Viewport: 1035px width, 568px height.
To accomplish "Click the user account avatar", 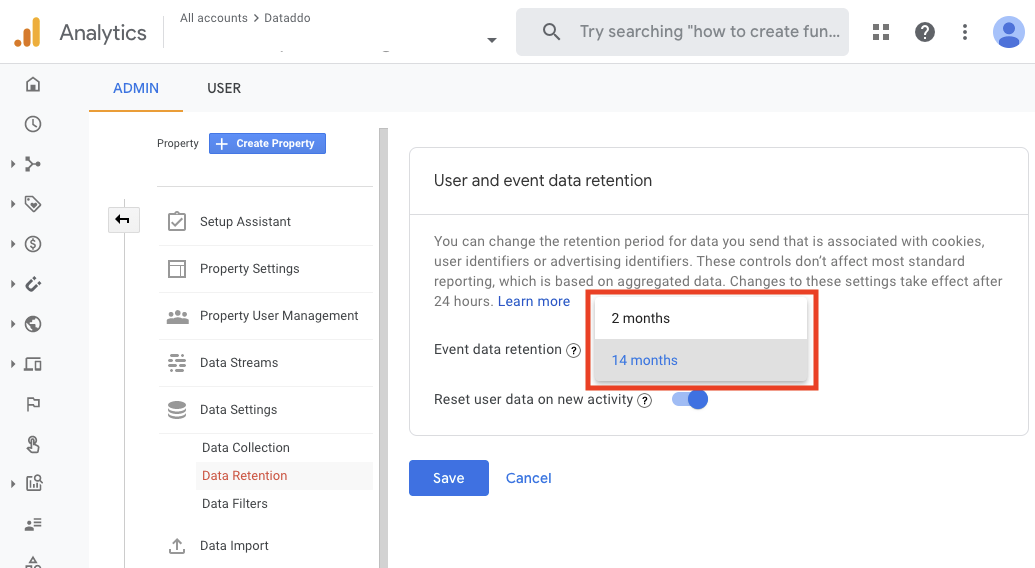I will pyautogui.click(x=1008, y=32).
